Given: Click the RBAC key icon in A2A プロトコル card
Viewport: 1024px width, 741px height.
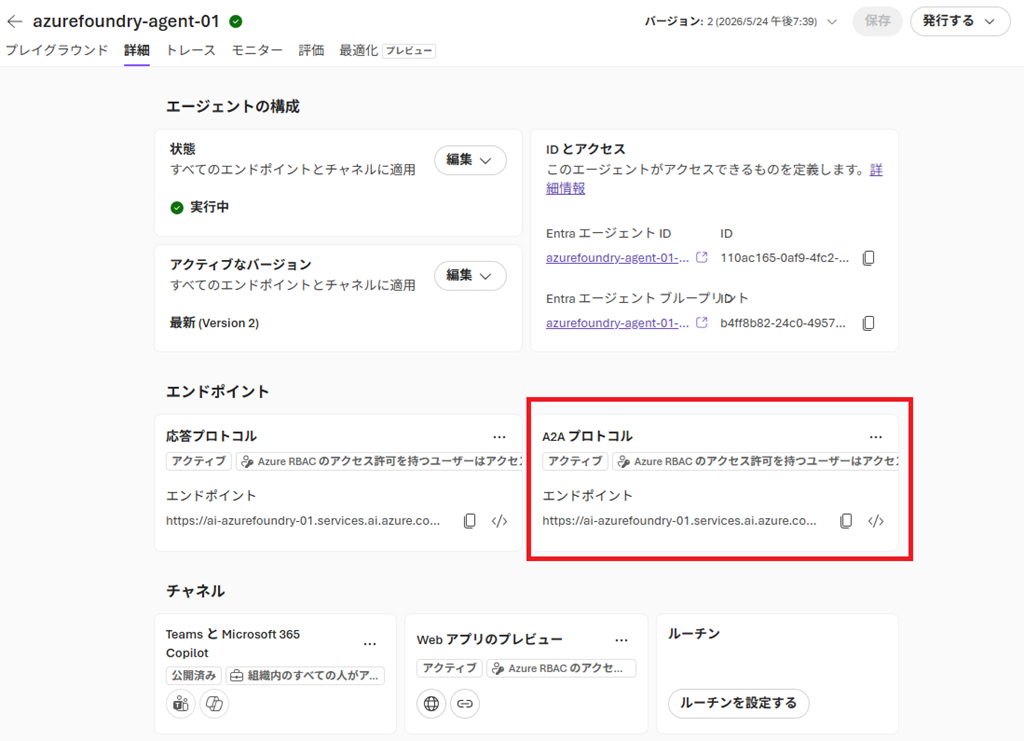Looking at the screenshot, I should [624, 462].
